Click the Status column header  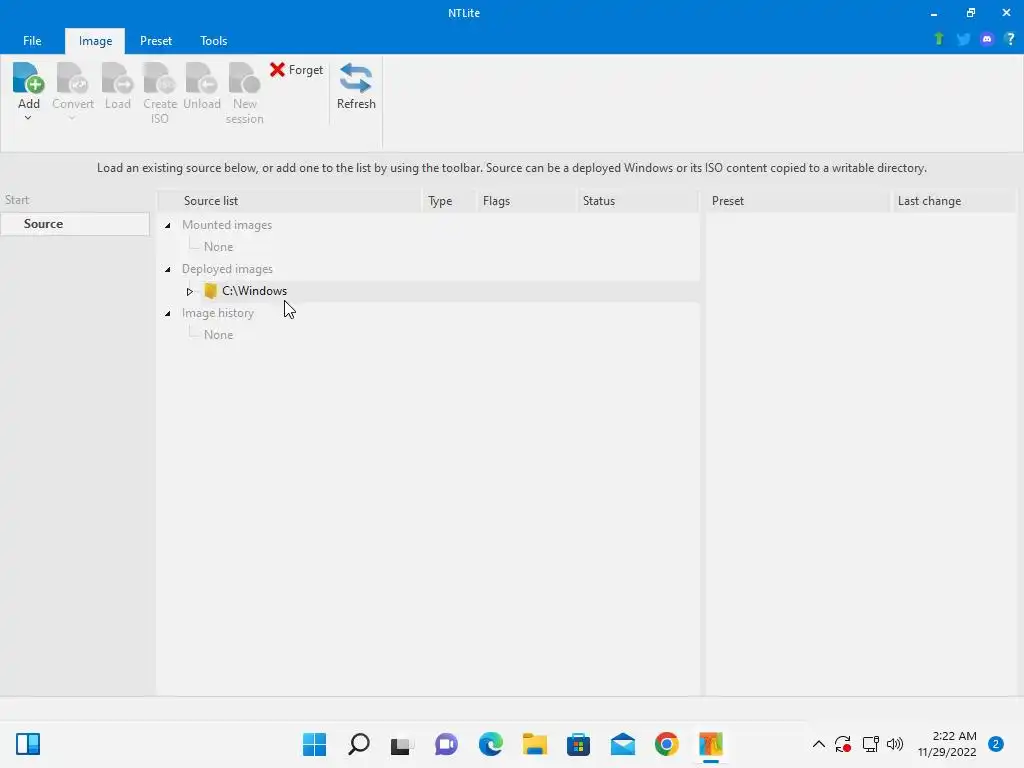pyautogui.click(x=638, y=200)
